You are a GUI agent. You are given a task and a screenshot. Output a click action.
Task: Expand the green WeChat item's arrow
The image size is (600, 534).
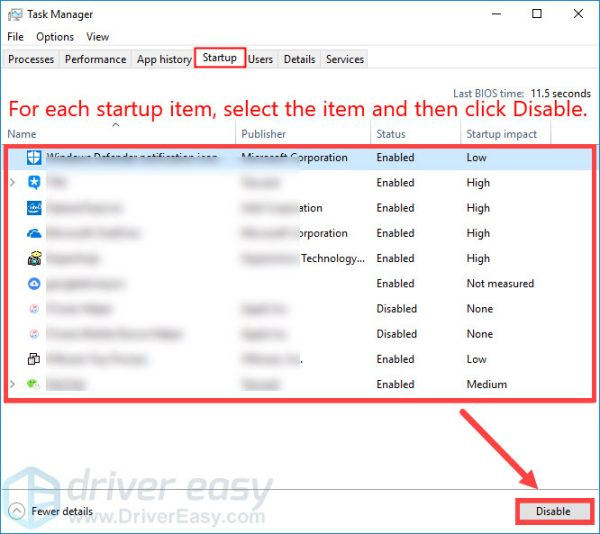[13, 384]
